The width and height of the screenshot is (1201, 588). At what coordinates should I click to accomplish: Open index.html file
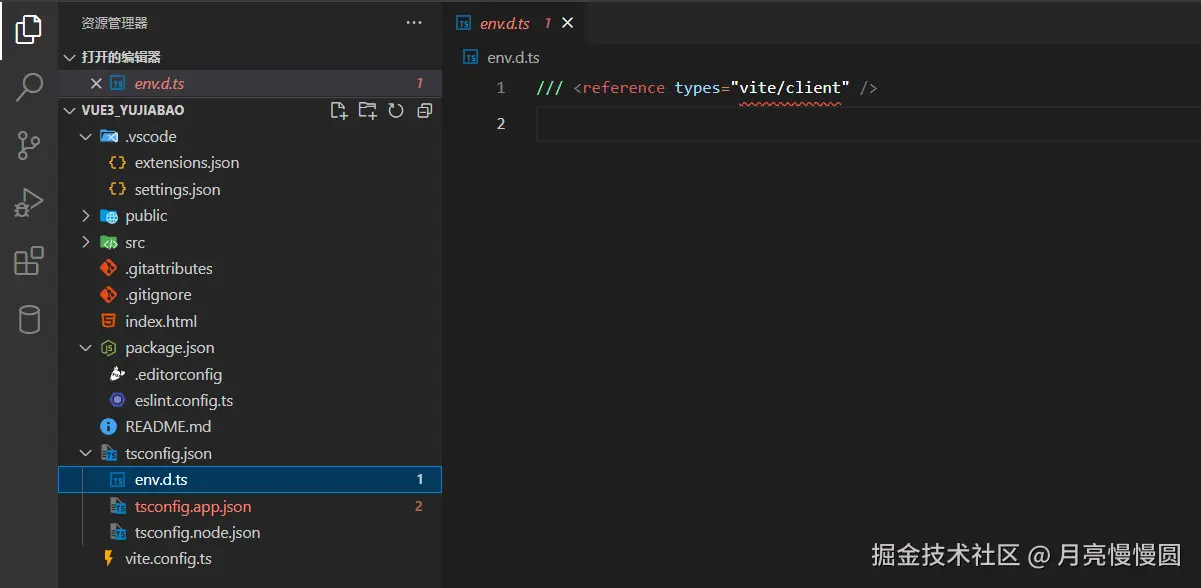point(161,321)
